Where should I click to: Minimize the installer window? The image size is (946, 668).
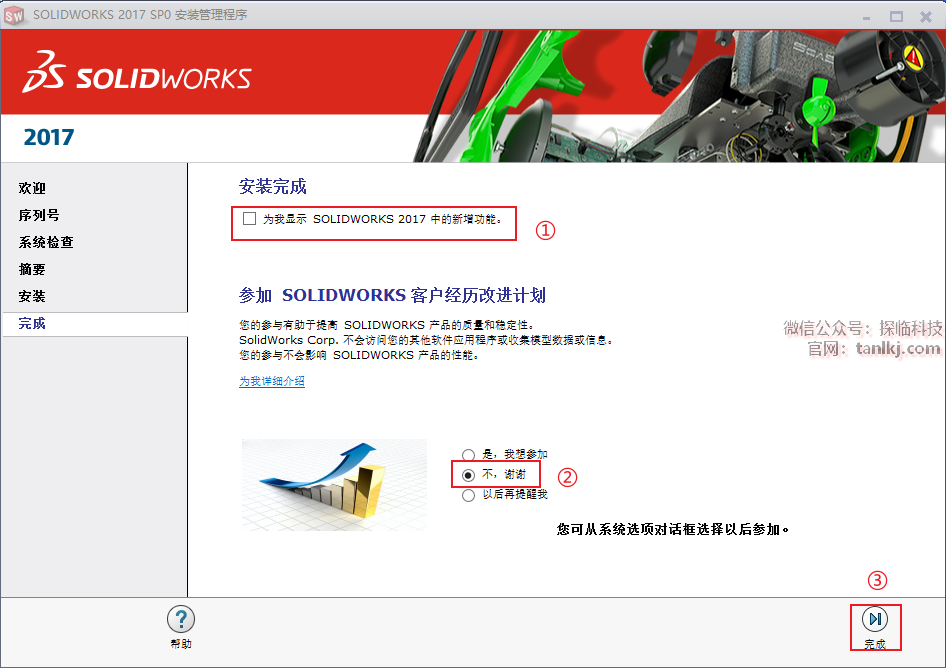pyautogui.click(x=866, y=17)
